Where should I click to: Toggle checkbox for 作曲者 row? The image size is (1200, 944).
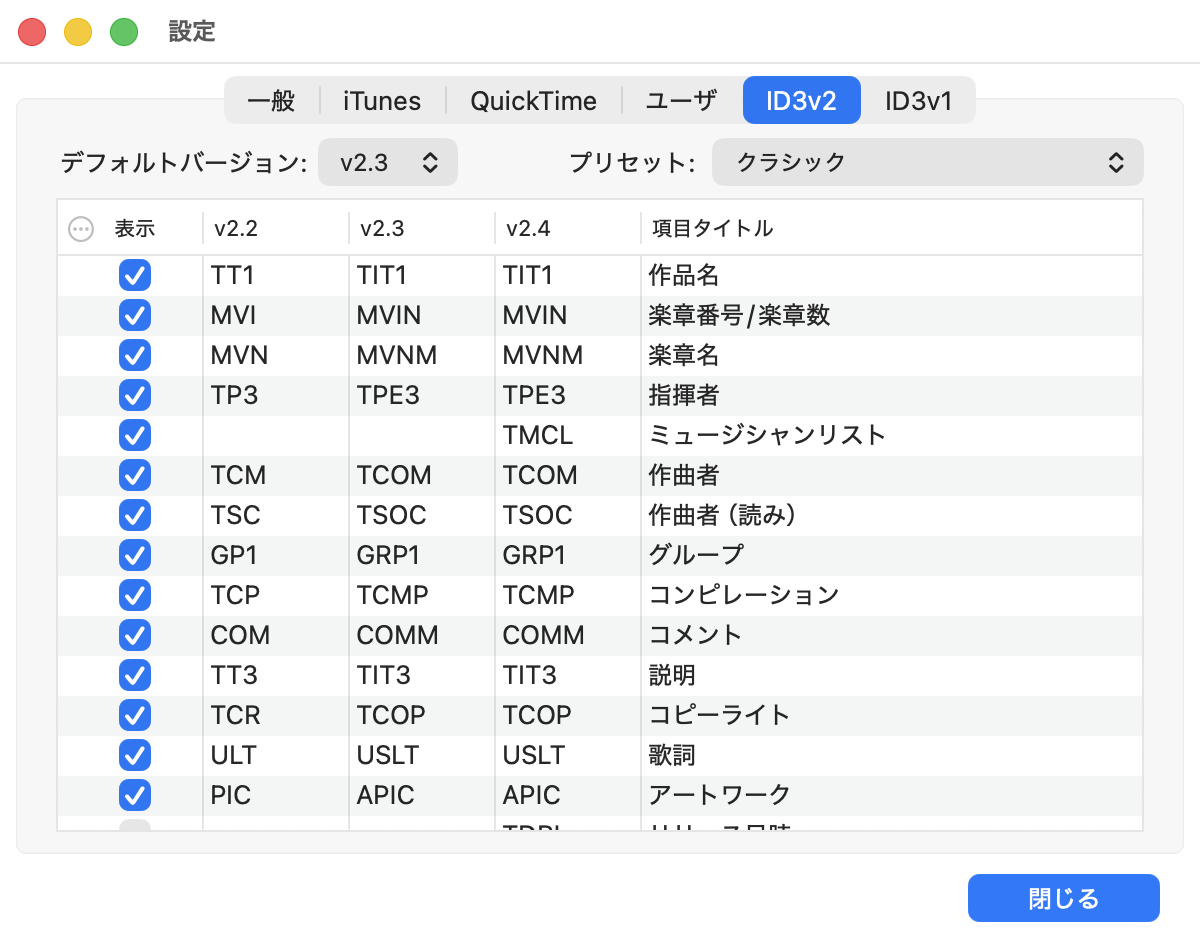pyautogui.click(x=135, y=475)
